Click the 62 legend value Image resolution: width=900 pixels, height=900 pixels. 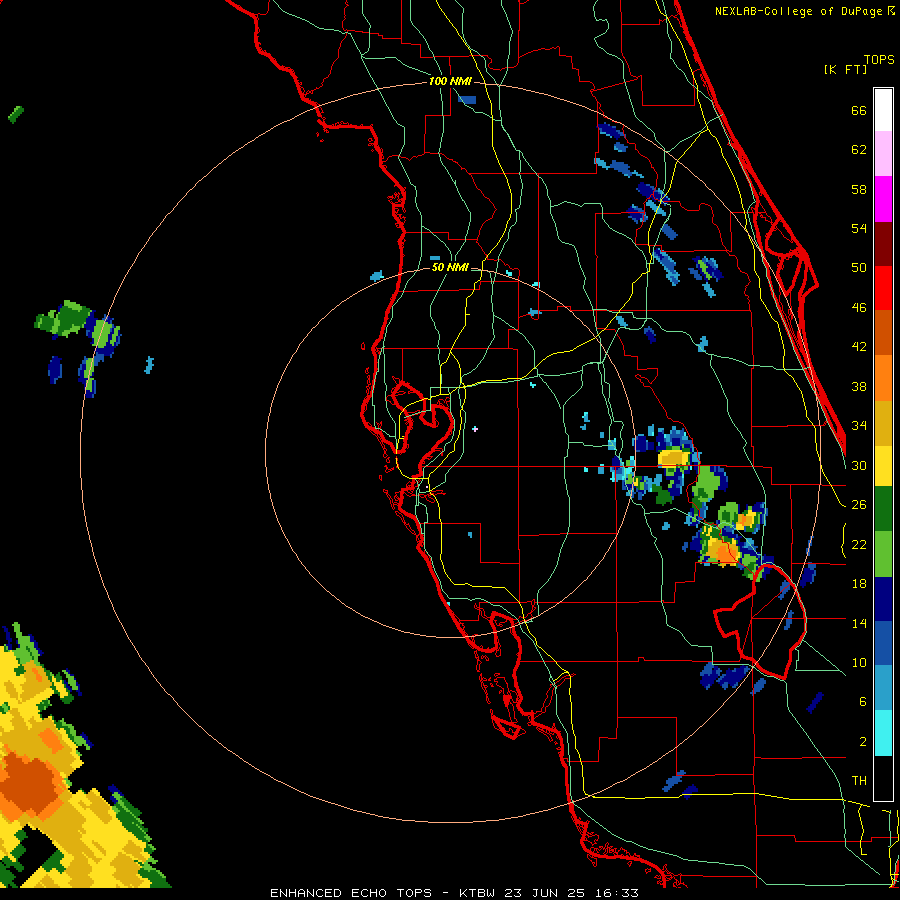pos(859,150)
